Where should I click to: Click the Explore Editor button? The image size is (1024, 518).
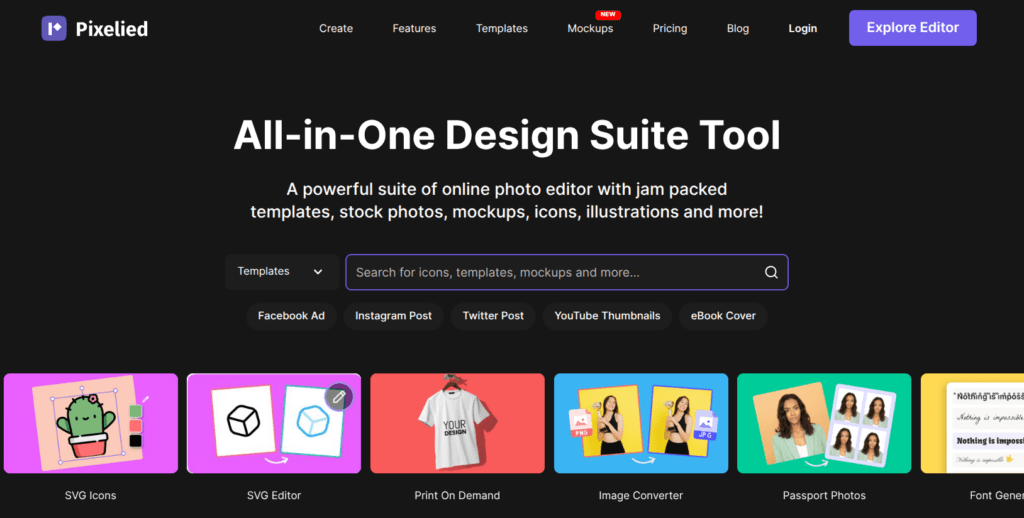912,28
